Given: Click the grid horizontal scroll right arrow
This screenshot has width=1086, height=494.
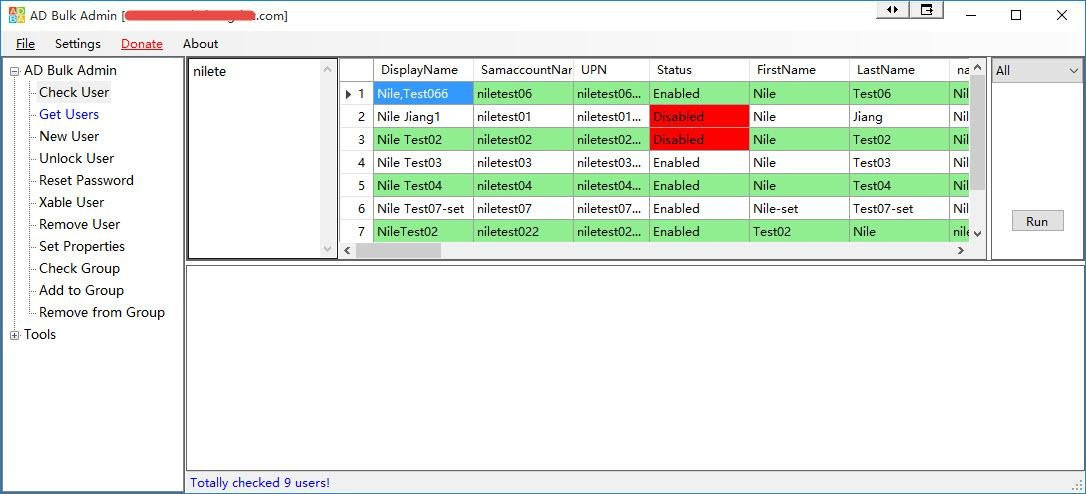Looking at the screenshot, I should click(961, 250).
